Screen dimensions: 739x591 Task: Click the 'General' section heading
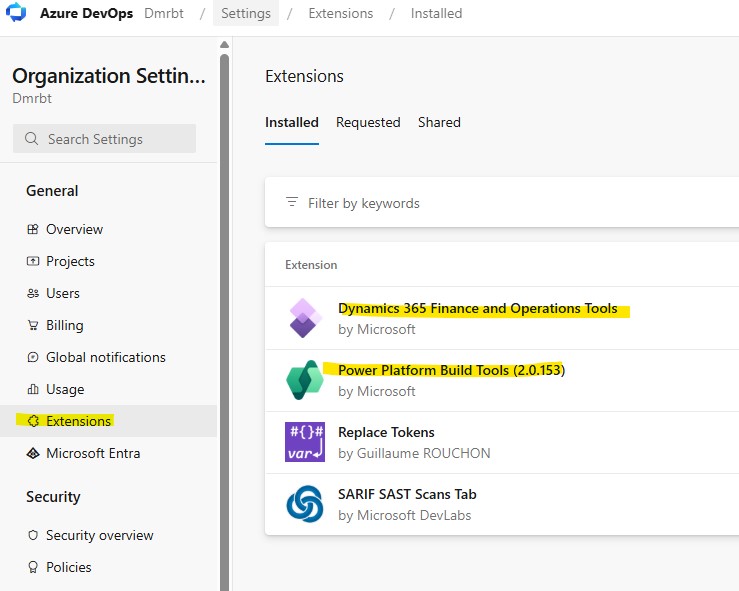coord(52,191)
